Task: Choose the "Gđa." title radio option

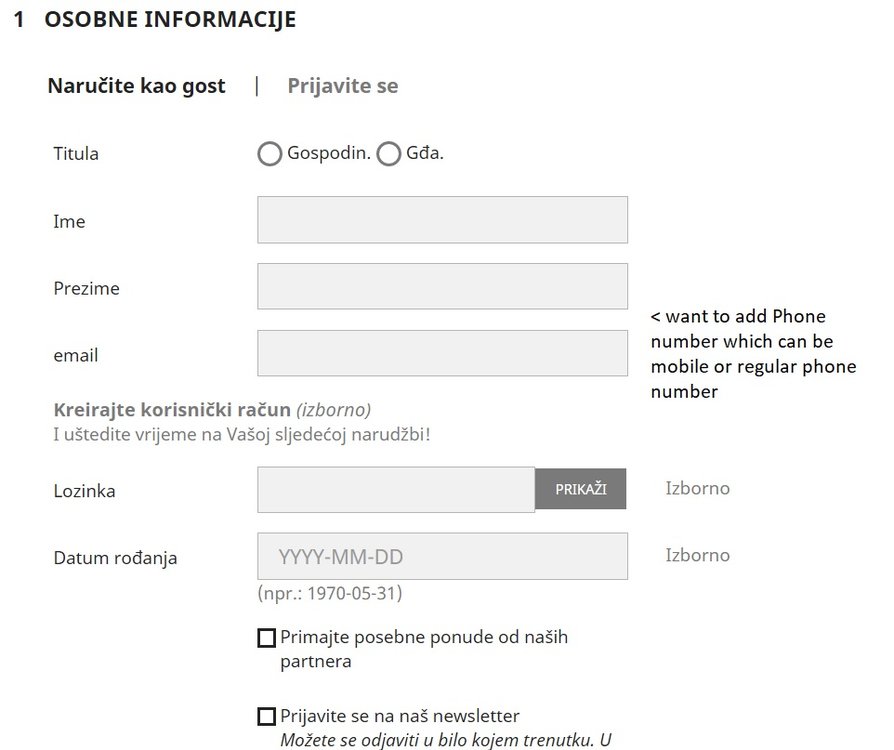Action: click(x=388, y=154)
